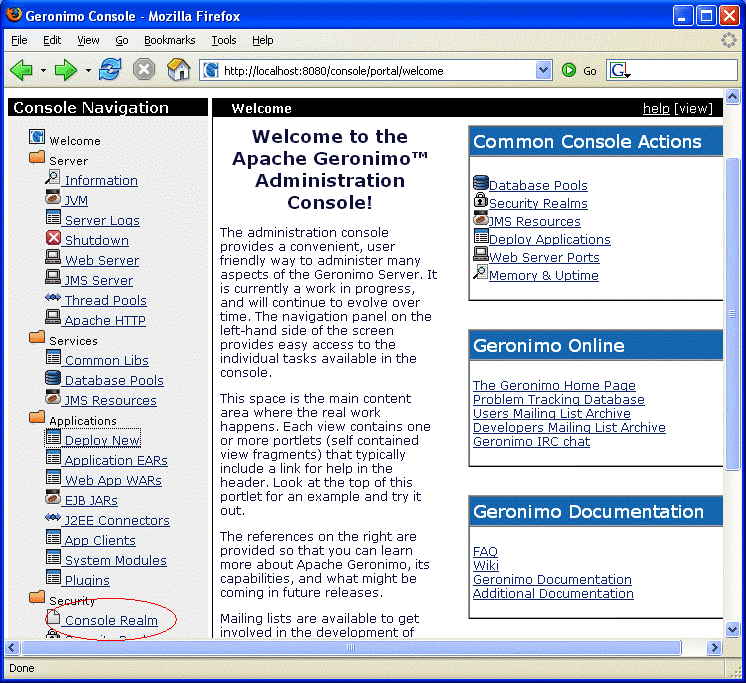Open the Server Logs link
This screenshot has width=746, height=684.
point(102,221)
